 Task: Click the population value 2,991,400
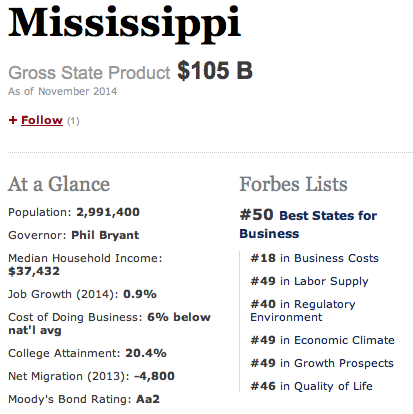coord(108,212)
